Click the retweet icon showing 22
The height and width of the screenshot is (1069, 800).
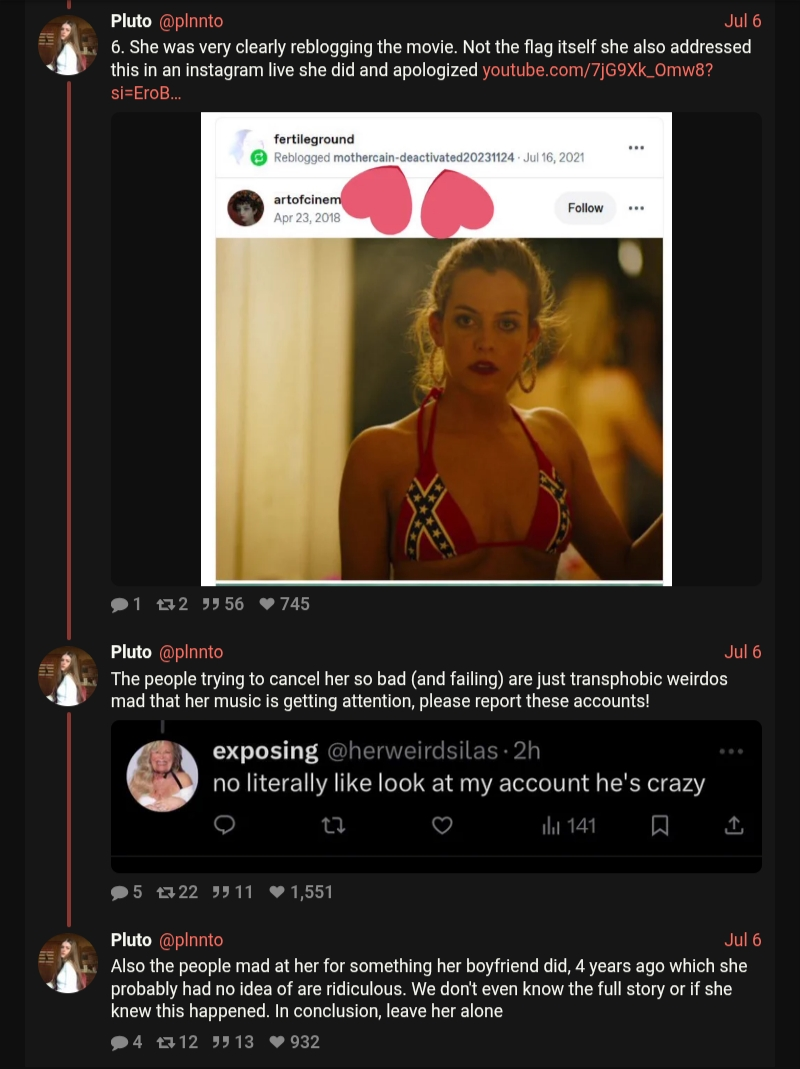click(x=165, y=892)
